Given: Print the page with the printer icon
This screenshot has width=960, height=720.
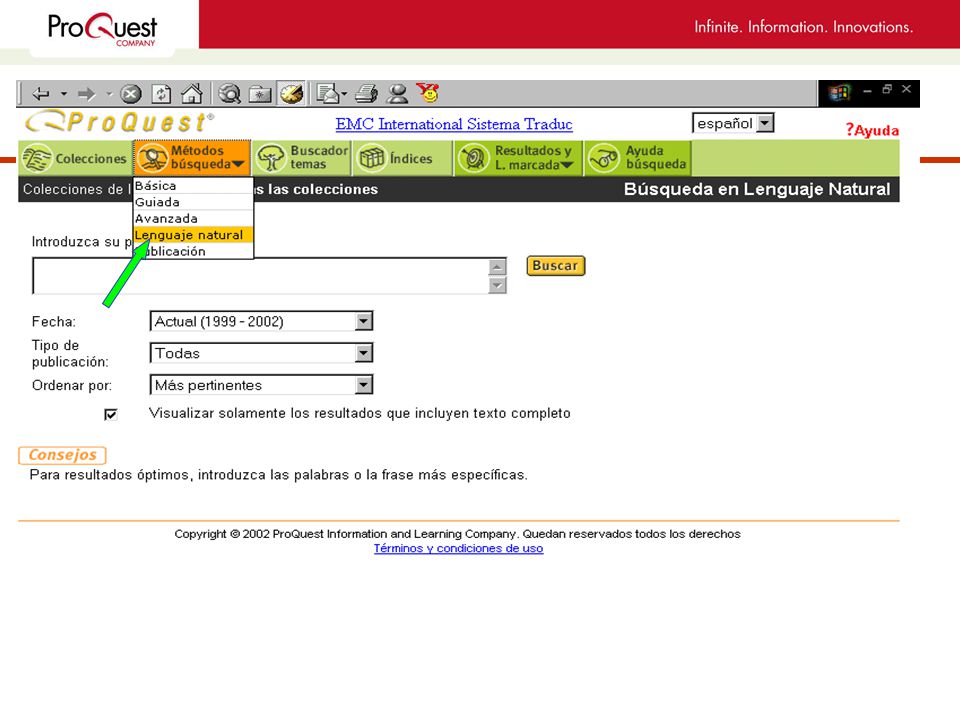Looking at the screenshot, I should pyautogui.click(x=367, y=94).
